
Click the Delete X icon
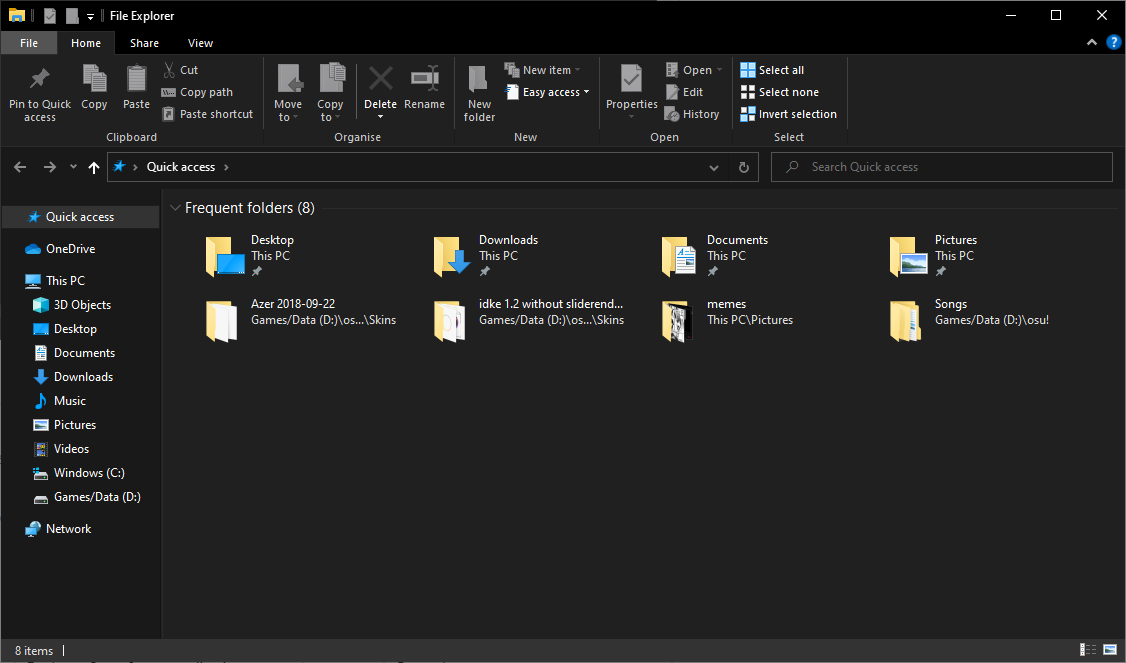[381, 79]
